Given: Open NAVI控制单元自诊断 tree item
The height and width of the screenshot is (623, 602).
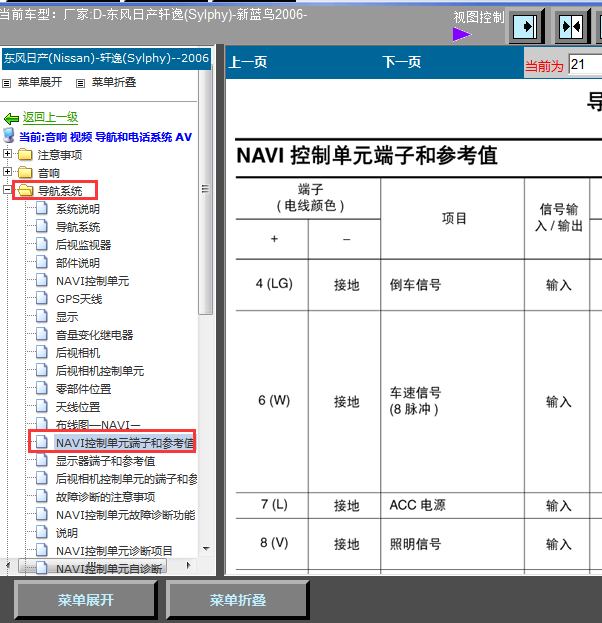Looking at the screenshot, I should point(109,569).
